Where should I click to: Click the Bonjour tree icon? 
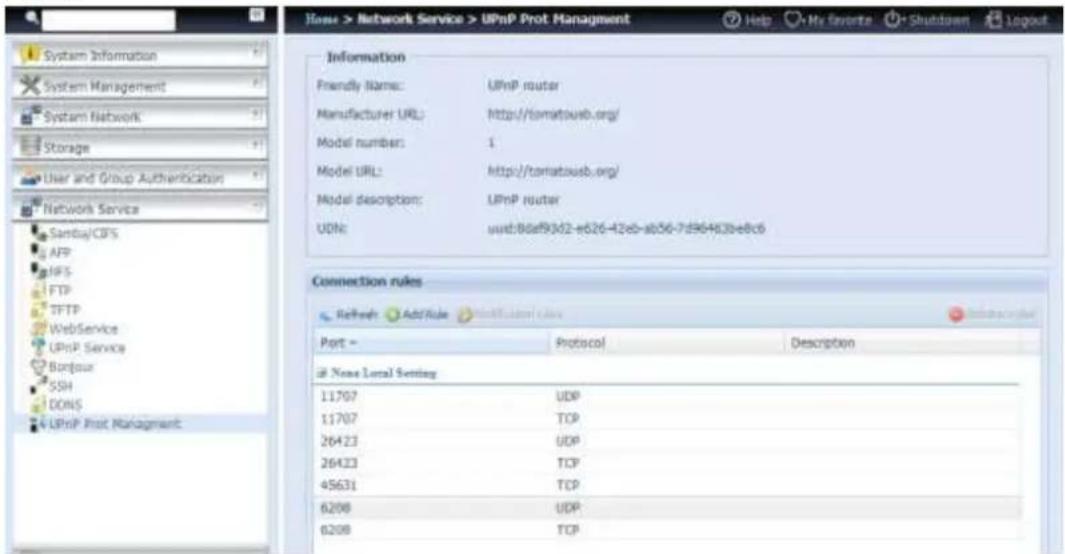pos(39,367)
